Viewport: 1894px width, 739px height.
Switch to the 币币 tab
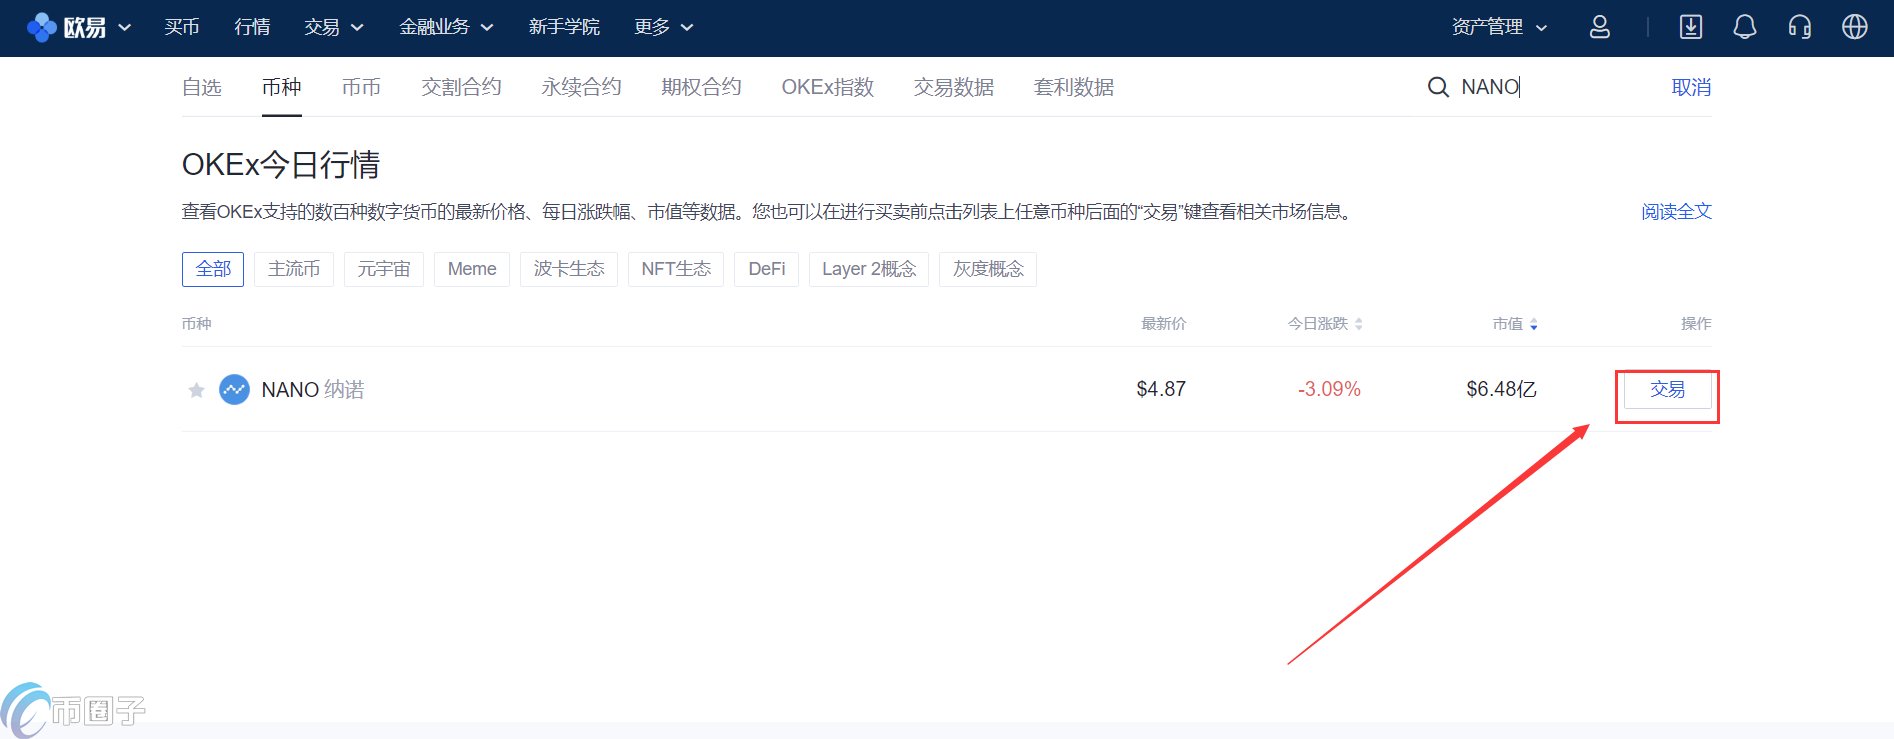(362, 87)
